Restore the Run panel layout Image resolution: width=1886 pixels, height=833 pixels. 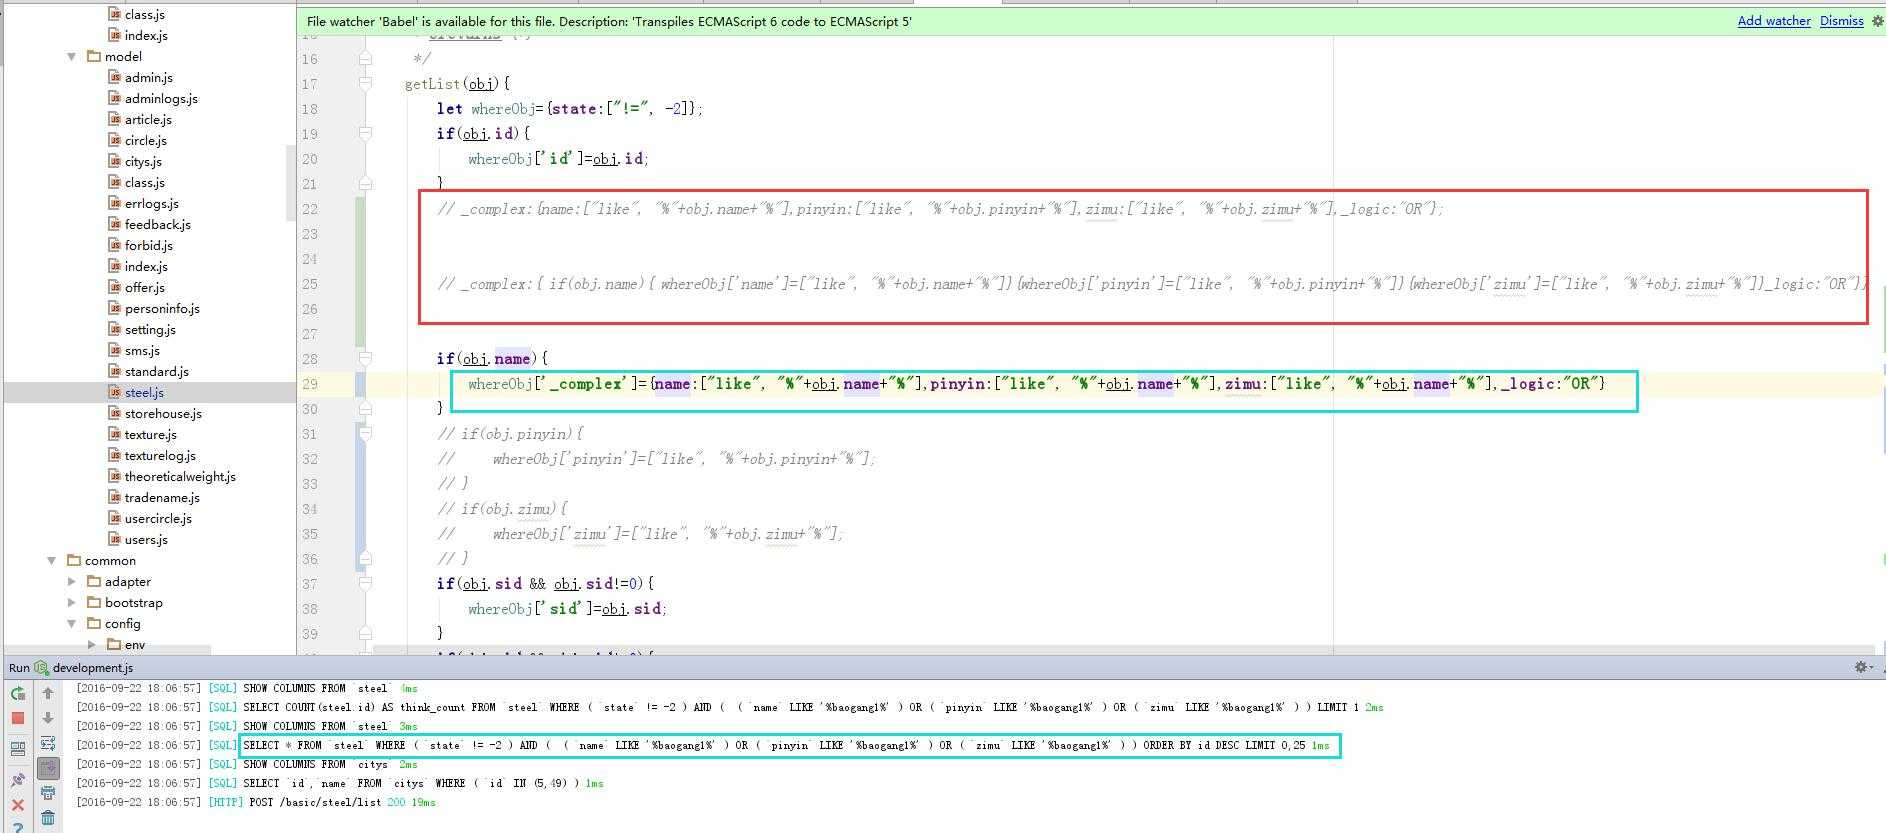pos(18,748)
